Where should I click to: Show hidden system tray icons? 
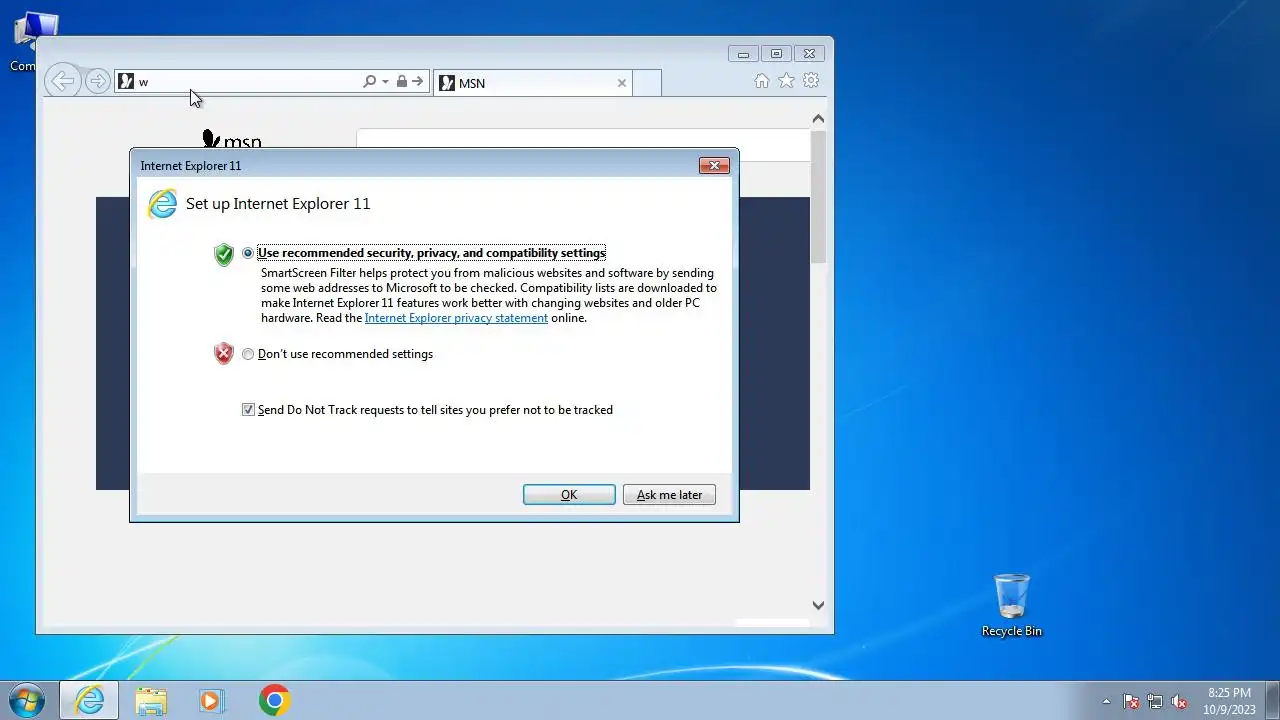click(1106, 701)
